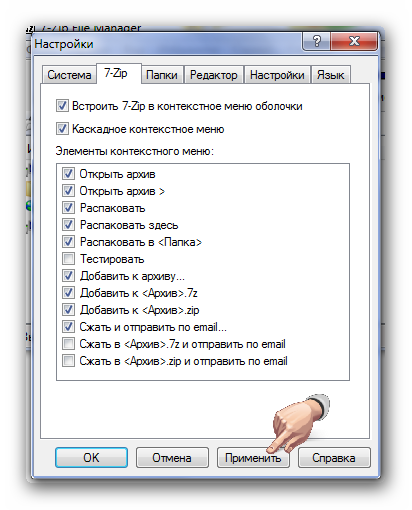The image size is (412, 510).
Task: Open the Папки tab
Action: point(162,75)
